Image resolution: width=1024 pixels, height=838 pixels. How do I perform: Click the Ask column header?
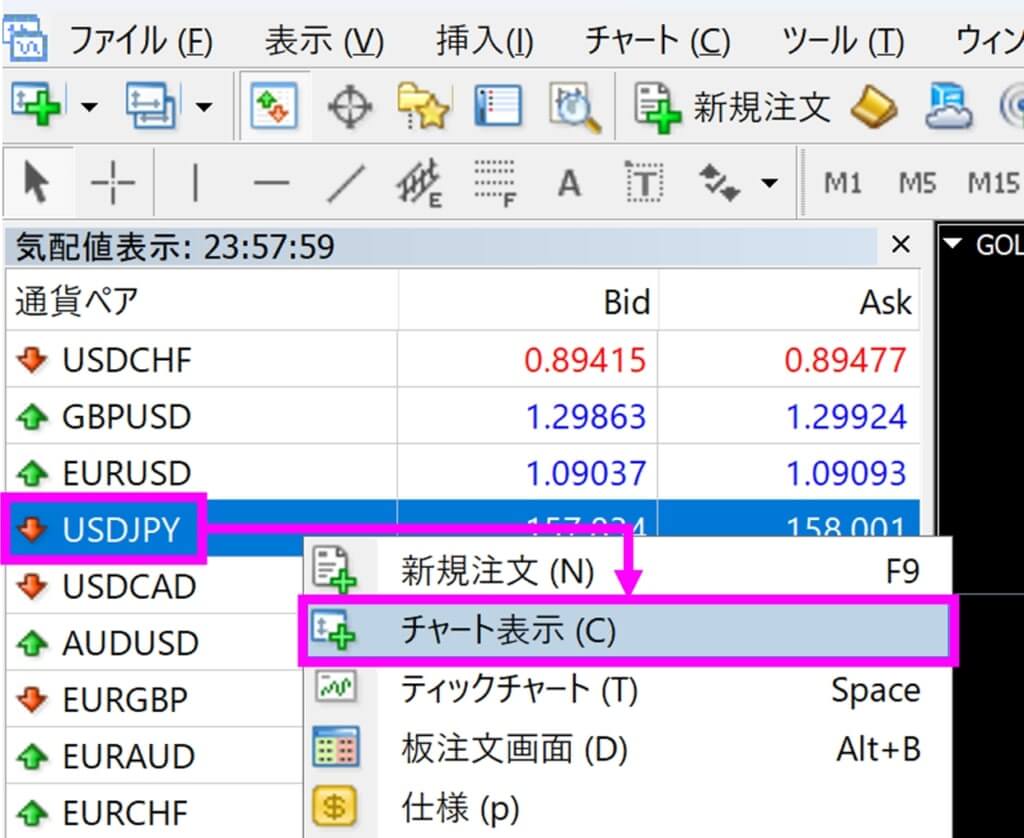point(789,302)
